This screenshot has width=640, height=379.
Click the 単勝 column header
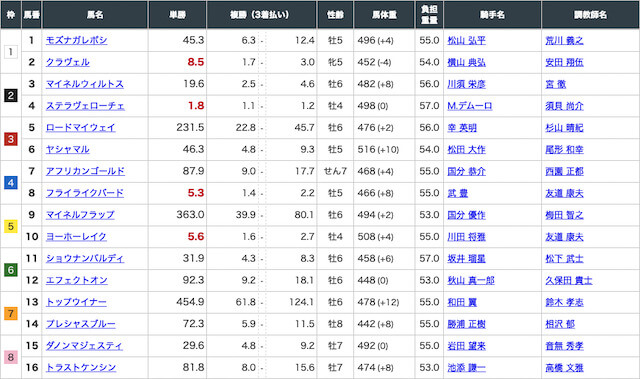coord(178,15)
